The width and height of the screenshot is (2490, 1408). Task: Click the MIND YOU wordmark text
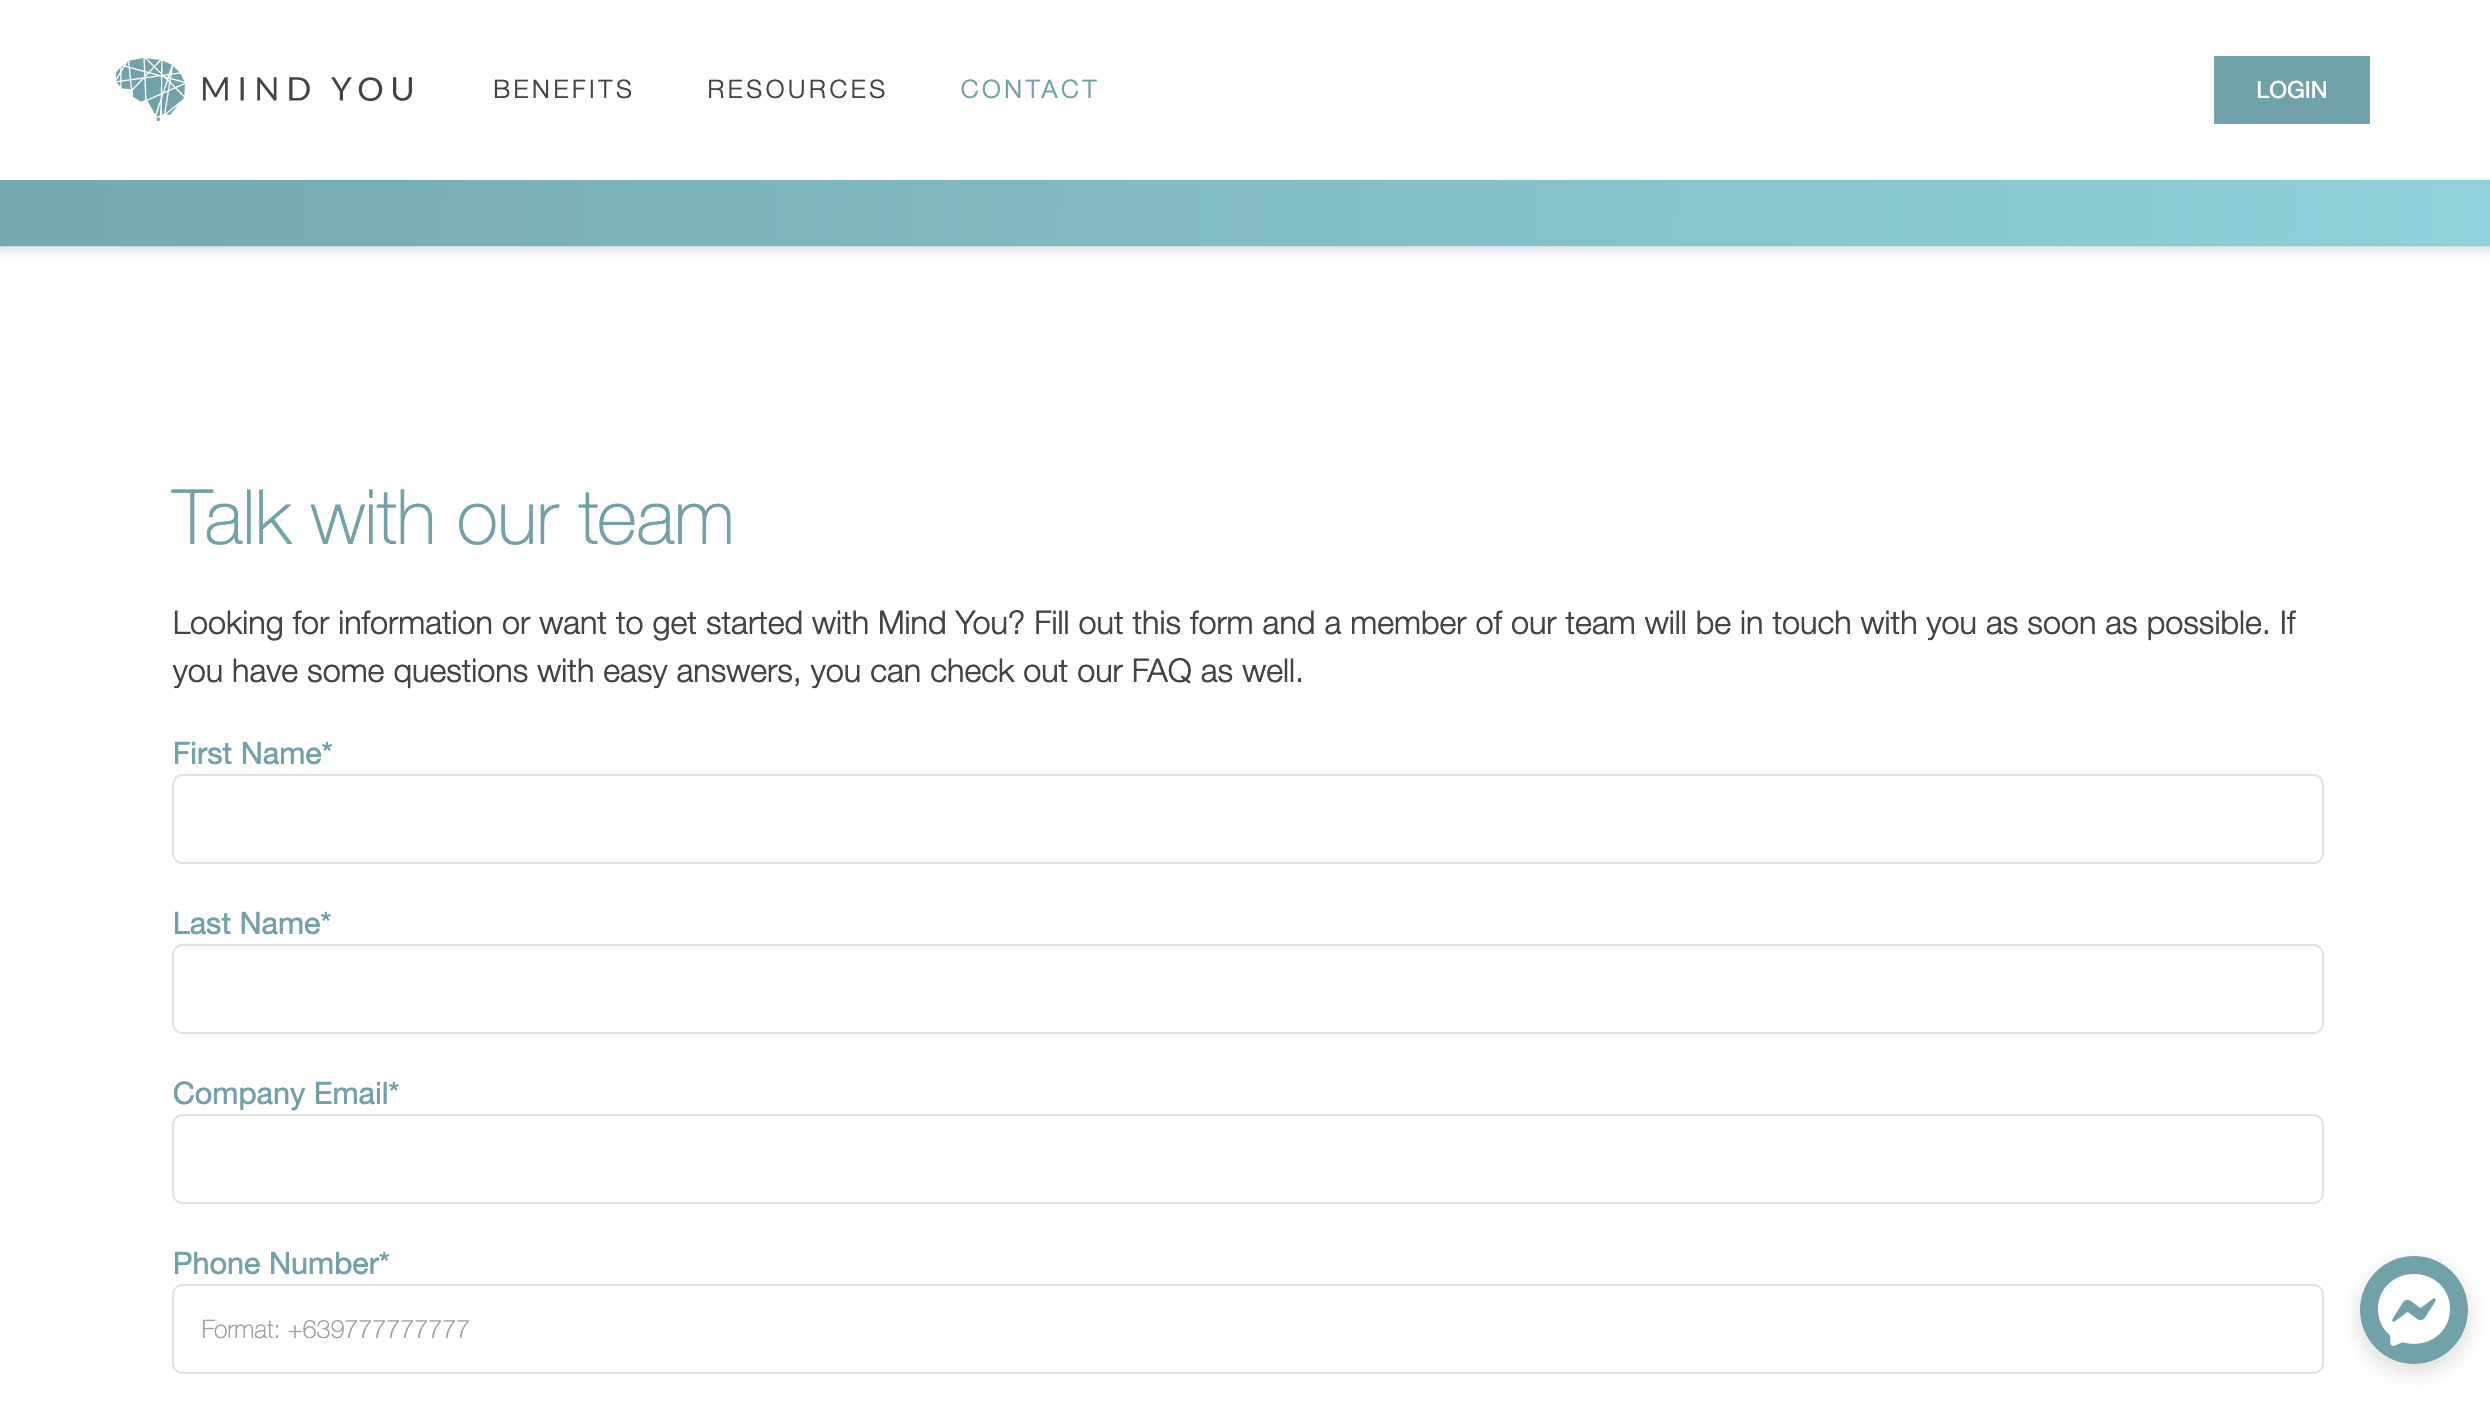click(x=308, y=89)
